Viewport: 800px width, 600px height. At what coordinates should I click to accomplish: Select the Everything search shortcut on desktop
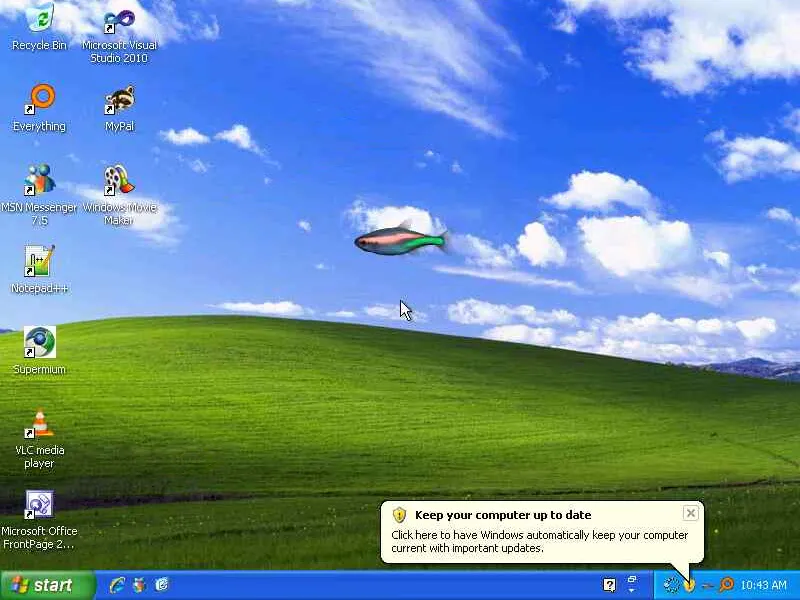tap(39, 108)
